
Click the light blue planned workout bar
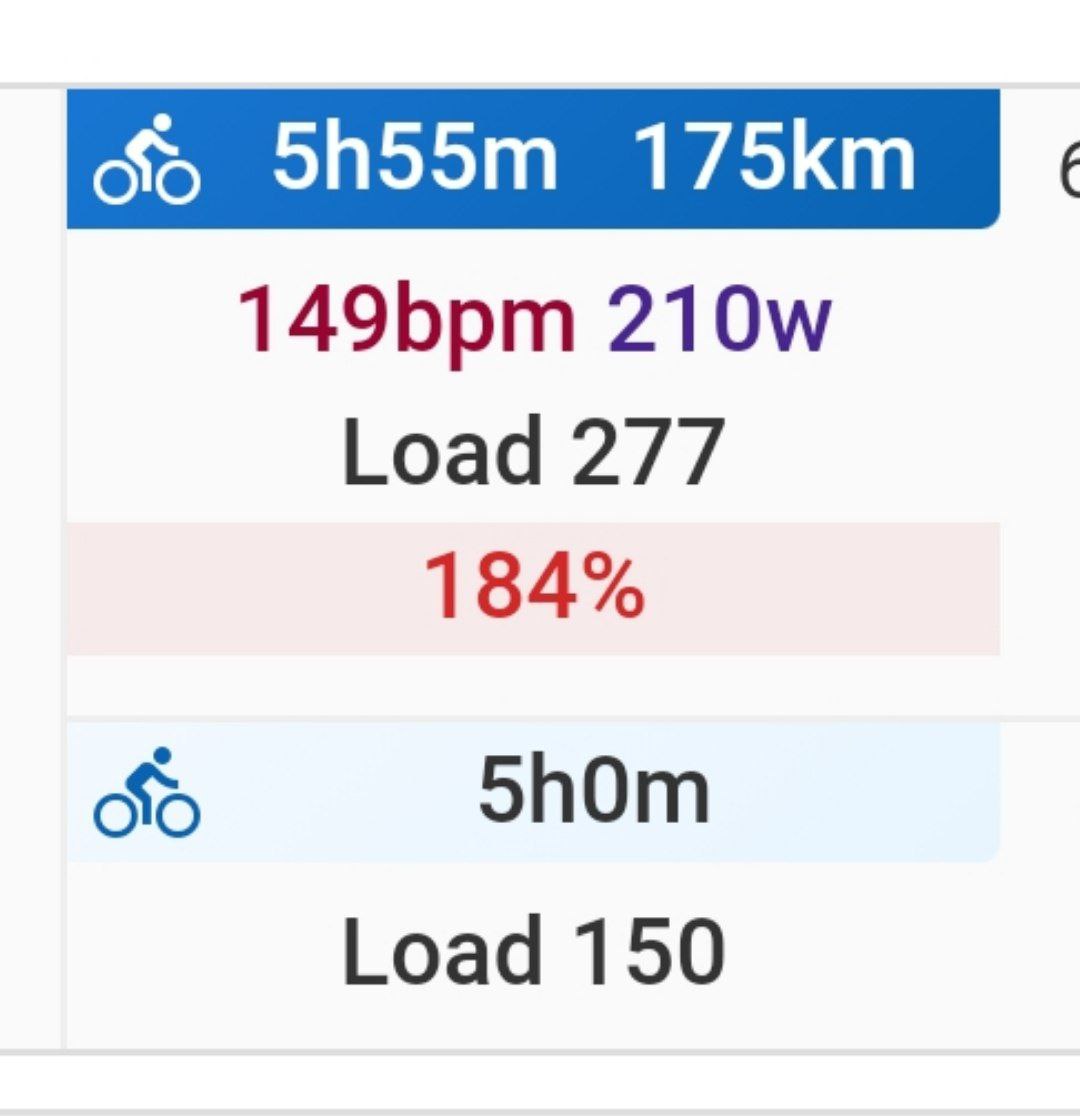coord(533,791)
